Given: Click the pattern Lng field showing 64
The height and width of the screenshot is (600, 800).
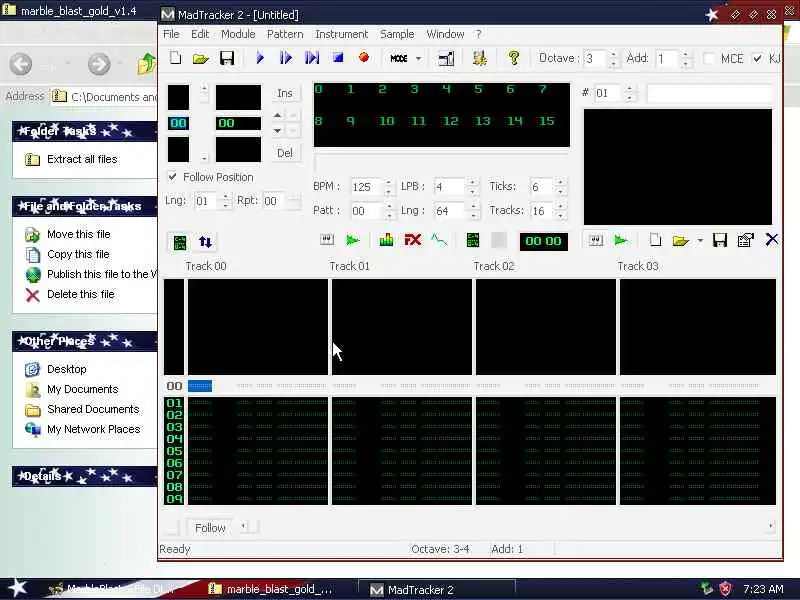Looking at the screenshot, I should pos(451,210).
